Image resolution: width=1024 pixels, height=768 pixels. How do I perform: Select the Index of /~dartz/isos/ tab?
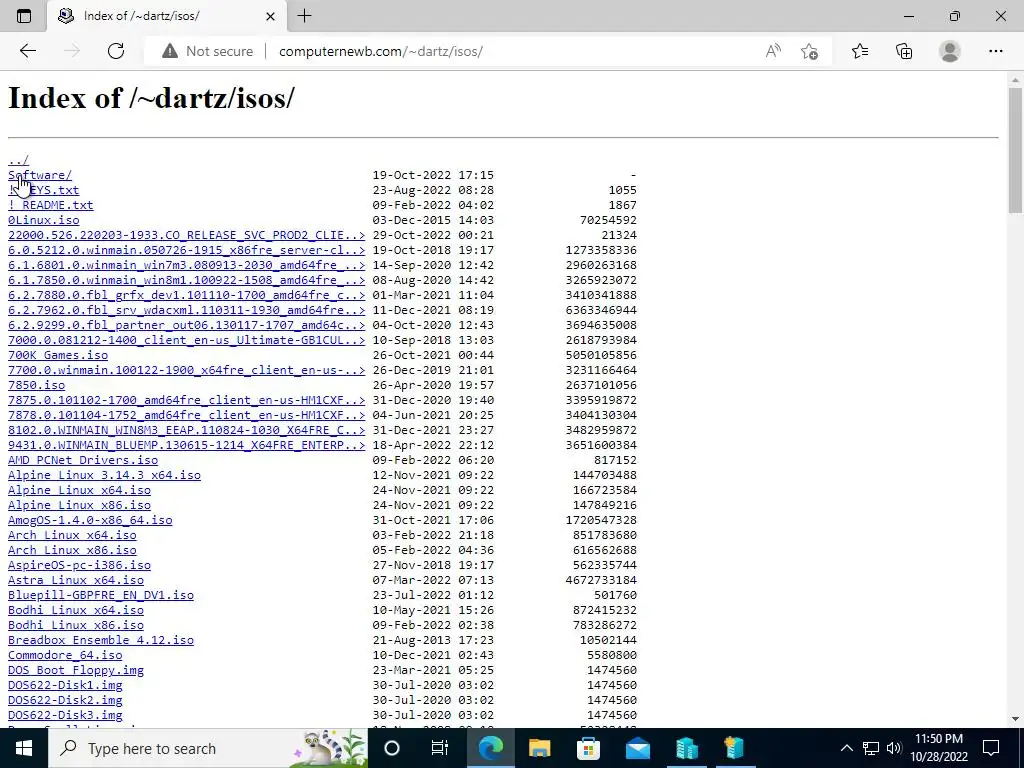[x=166, y=16]
